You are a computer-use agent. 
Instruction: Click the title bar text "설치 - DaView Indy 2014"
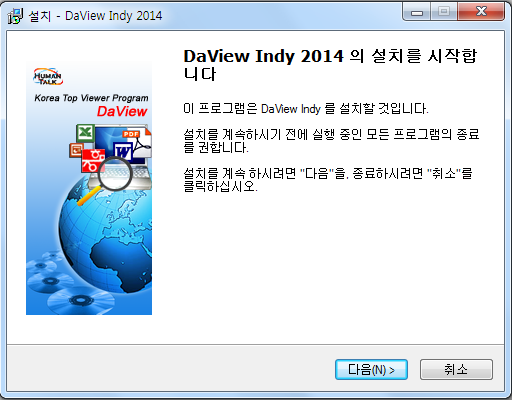pos(95,16)
